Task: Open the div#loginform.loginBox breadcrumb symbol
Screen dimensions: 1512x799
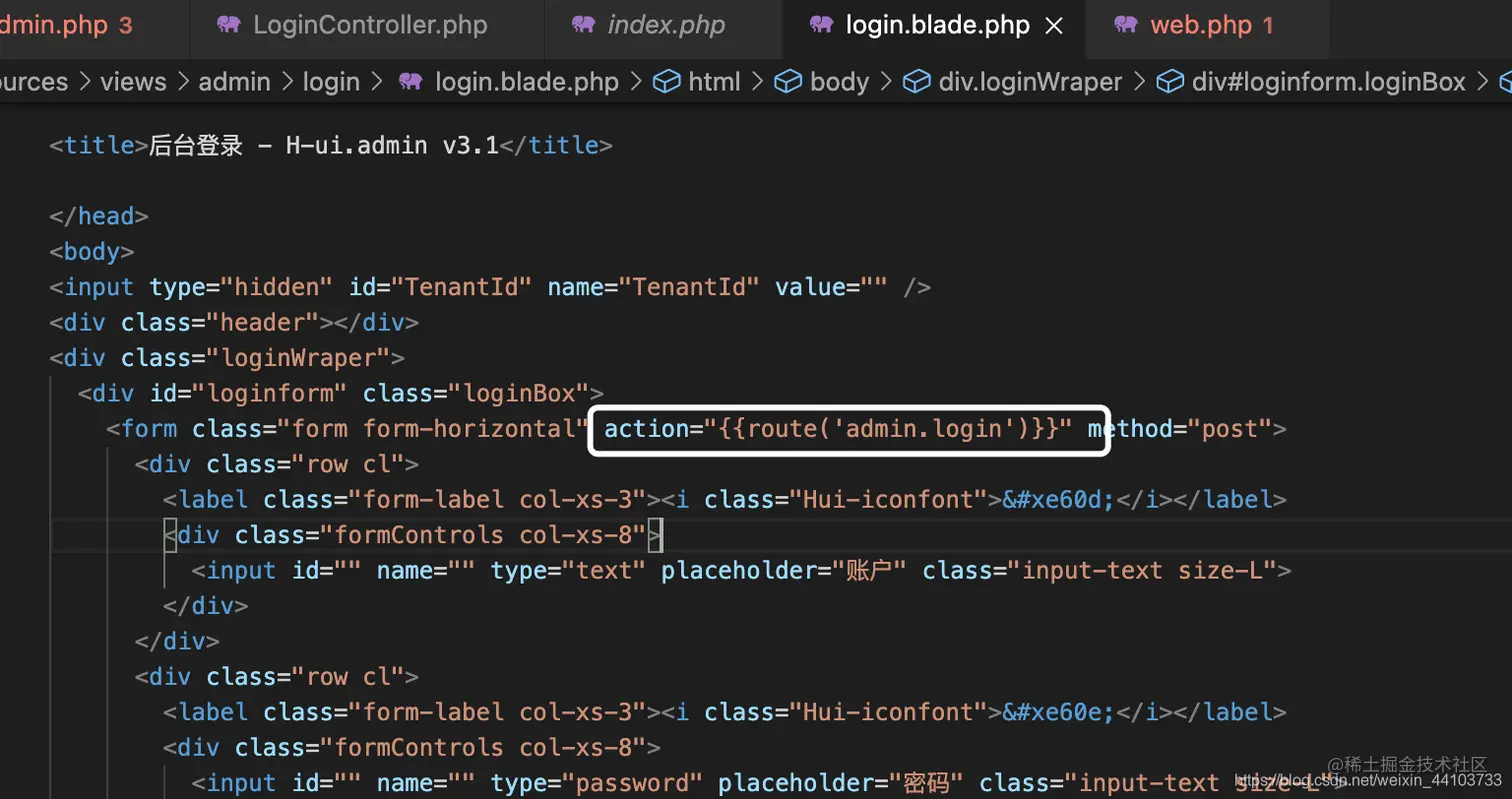Action: coord(1329,81)
